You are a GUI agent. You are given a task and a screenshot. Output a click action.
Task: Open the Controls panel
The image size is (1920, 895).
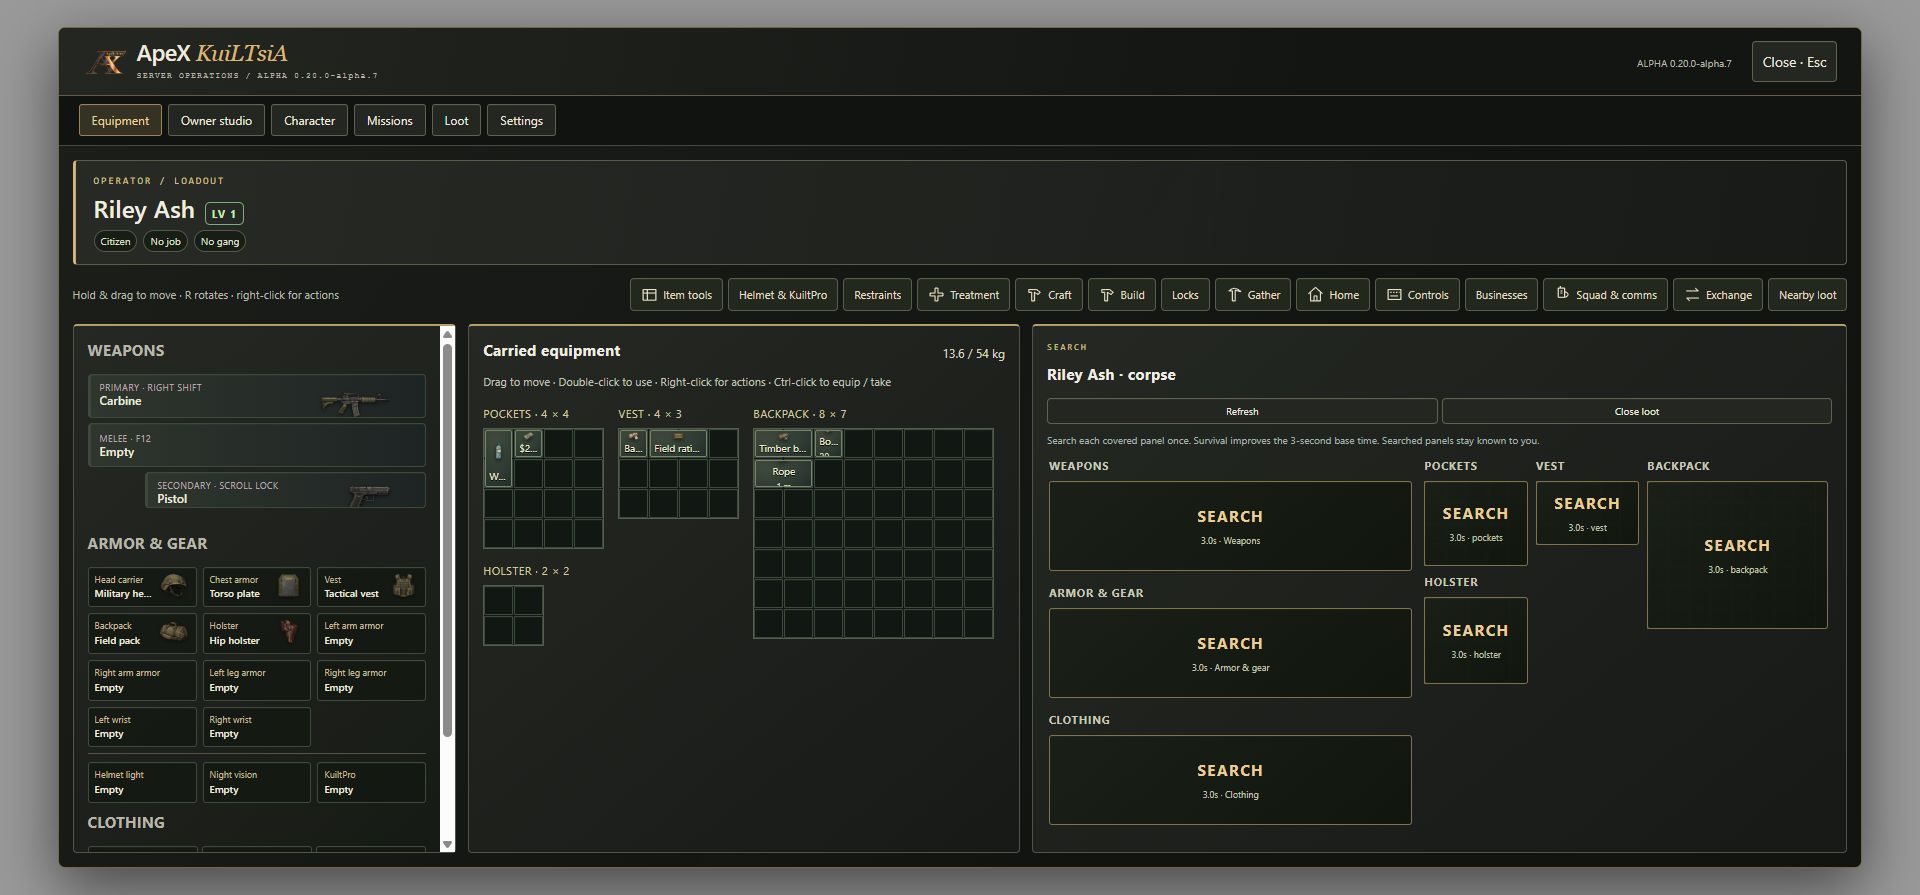click(x=1417, y=295)
